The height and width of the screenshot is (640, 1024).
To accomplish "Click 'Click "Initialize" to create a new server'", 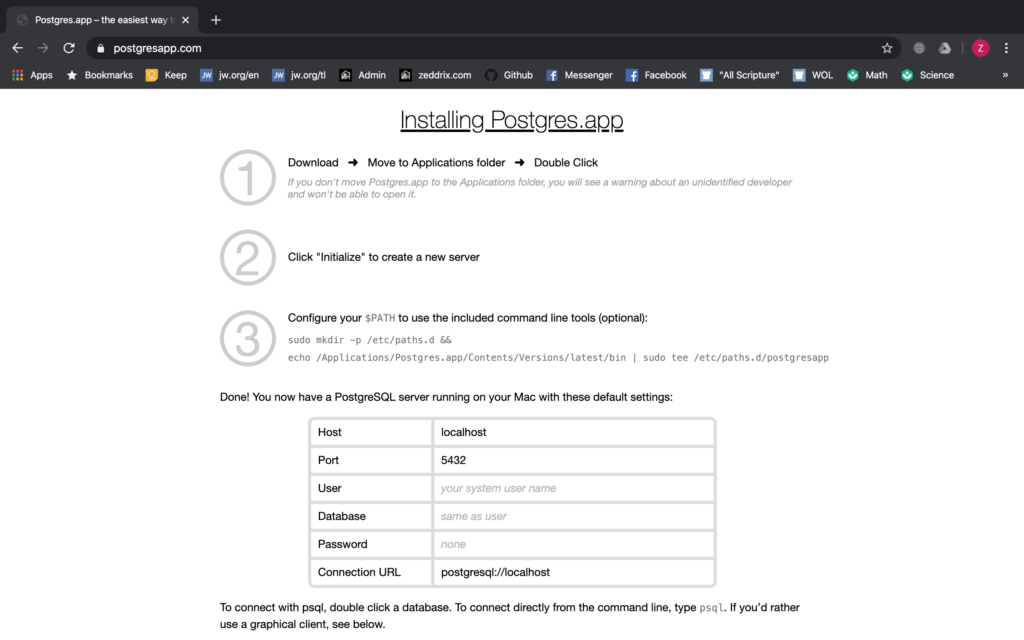I will point(383,257).
